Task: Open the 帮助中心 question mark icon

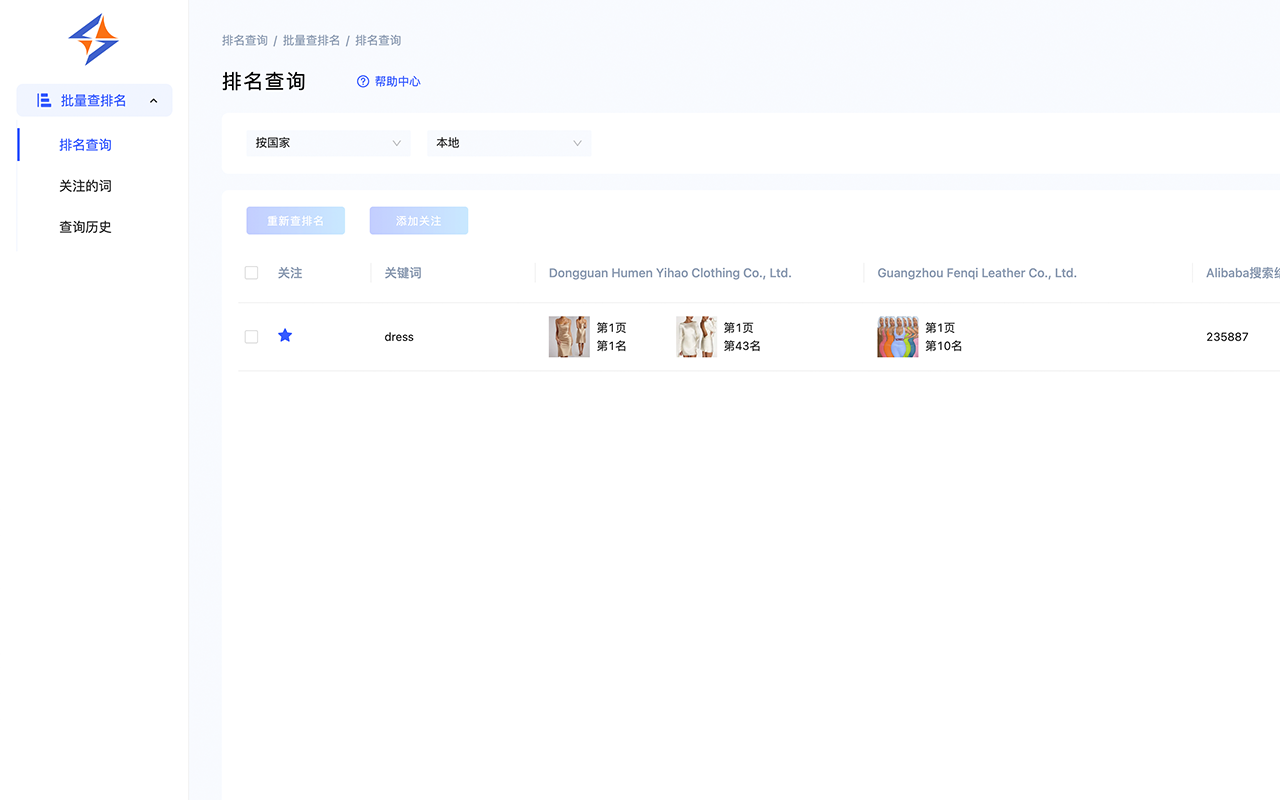Action: pyautogui.click(x=362, y=81)
